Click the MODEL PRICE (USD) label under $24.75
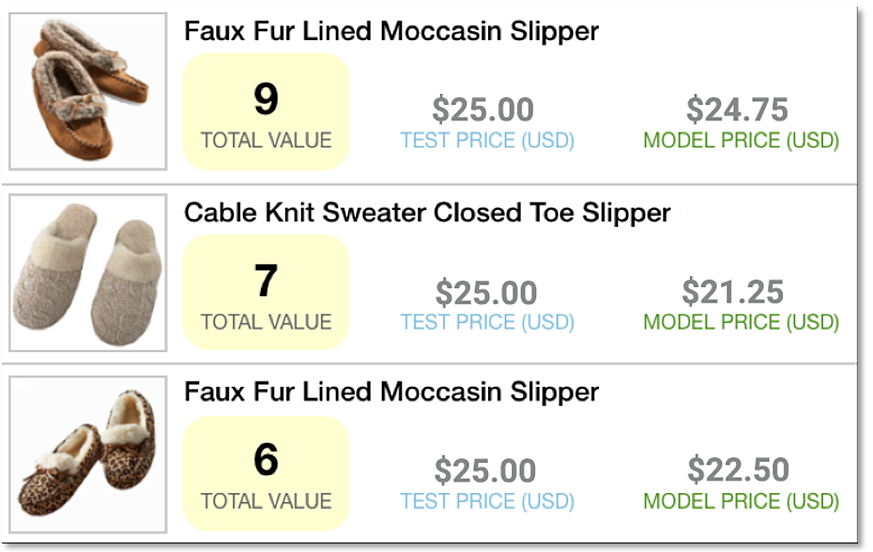The width and height of the screenshot is (873, 552). point(740,141)
